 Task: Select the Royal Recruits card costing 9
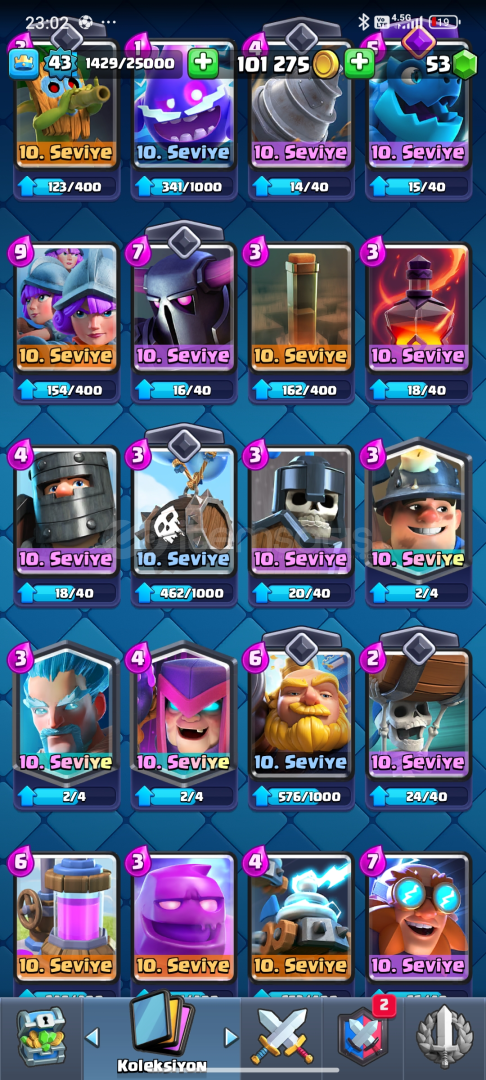(x=67, y=306)
